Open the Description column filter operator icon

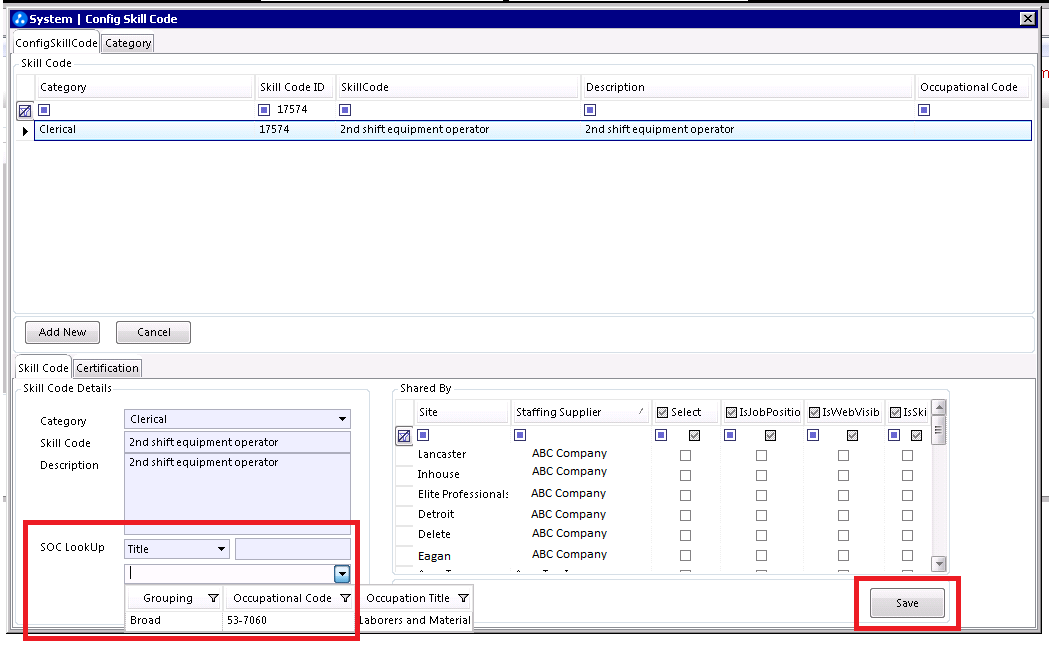[590, 110]
